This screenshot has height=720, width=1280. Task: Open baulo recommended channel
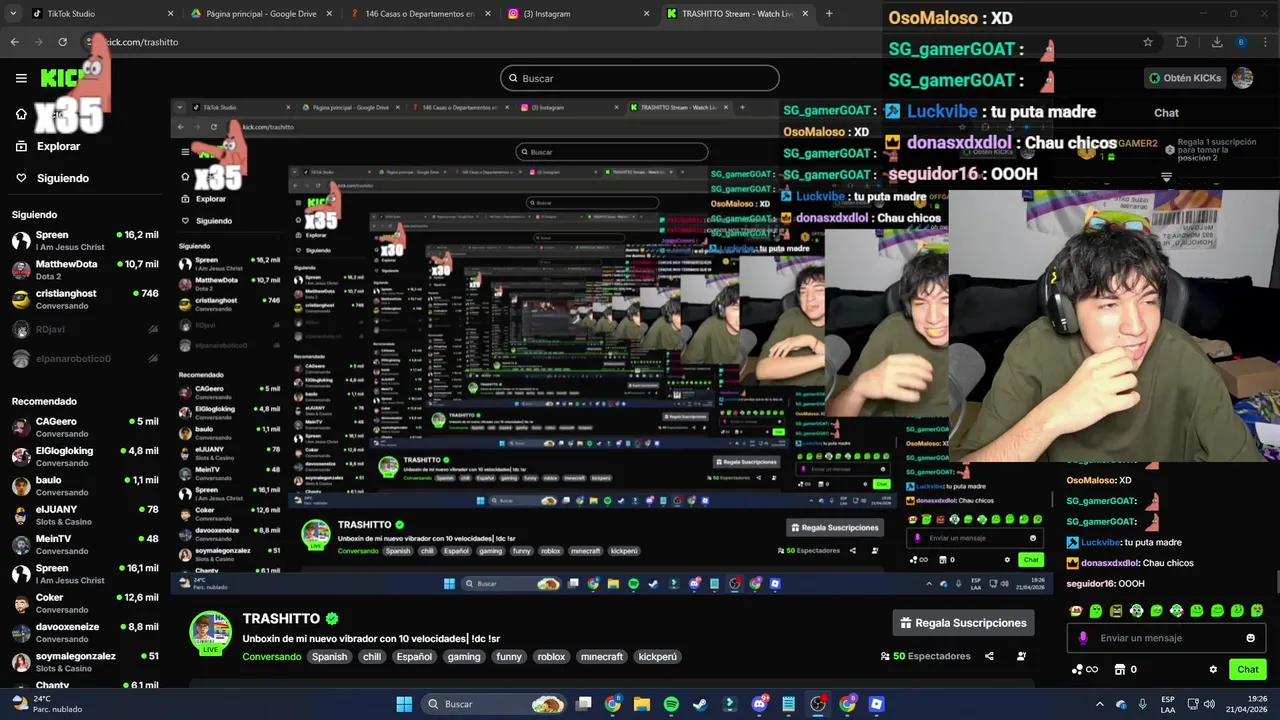pos(83,486)
